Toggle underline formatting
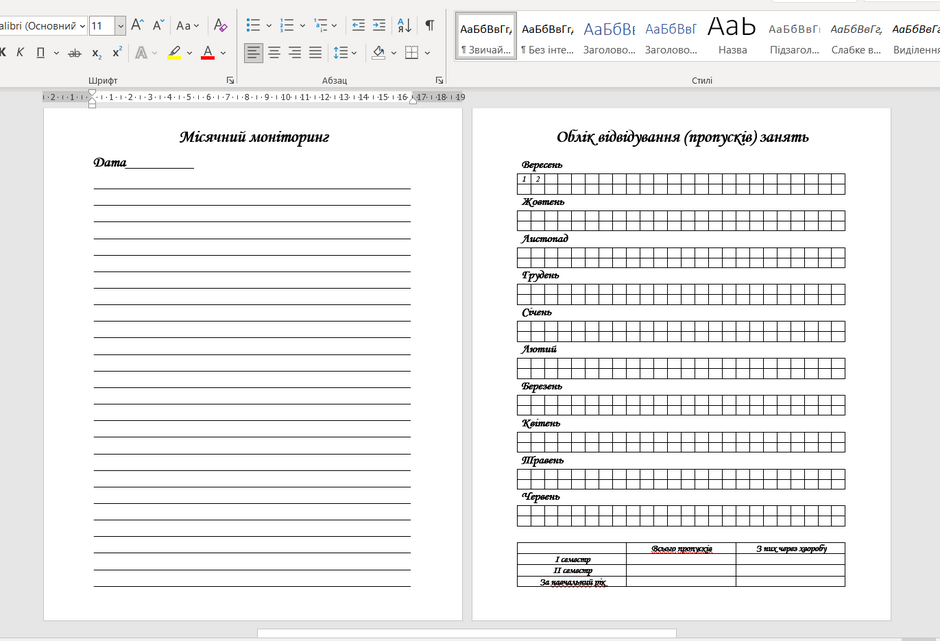The width and height of the screenshot is (940, 641). point(40,53)
